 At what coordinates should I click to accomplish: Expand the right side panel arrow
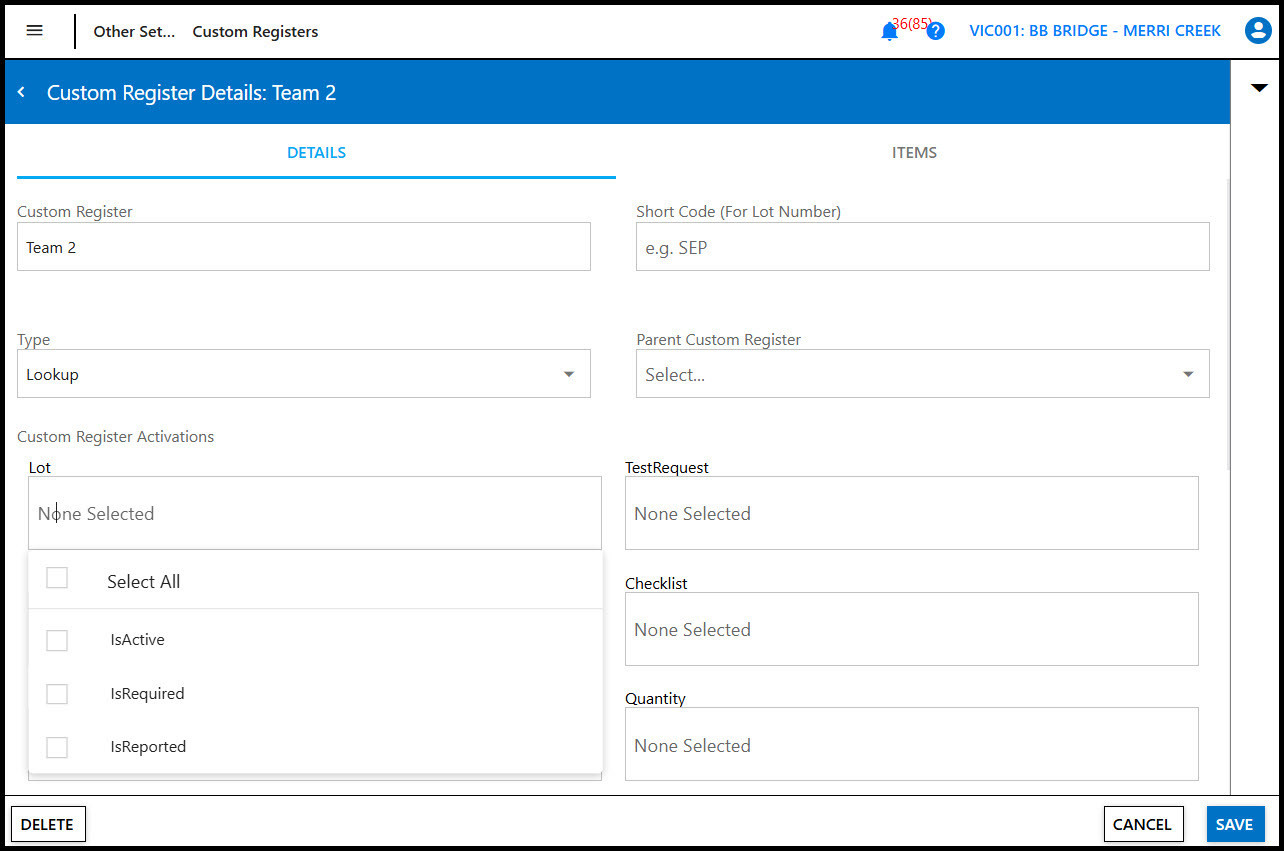point(1259,88)
